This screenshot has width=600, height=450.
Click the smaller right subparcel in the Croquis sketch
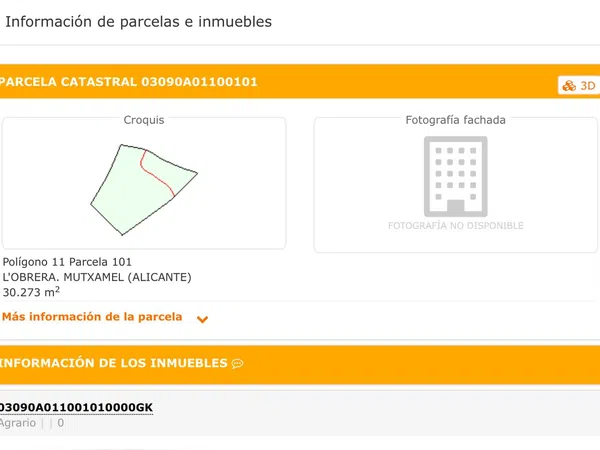point(172,170)
